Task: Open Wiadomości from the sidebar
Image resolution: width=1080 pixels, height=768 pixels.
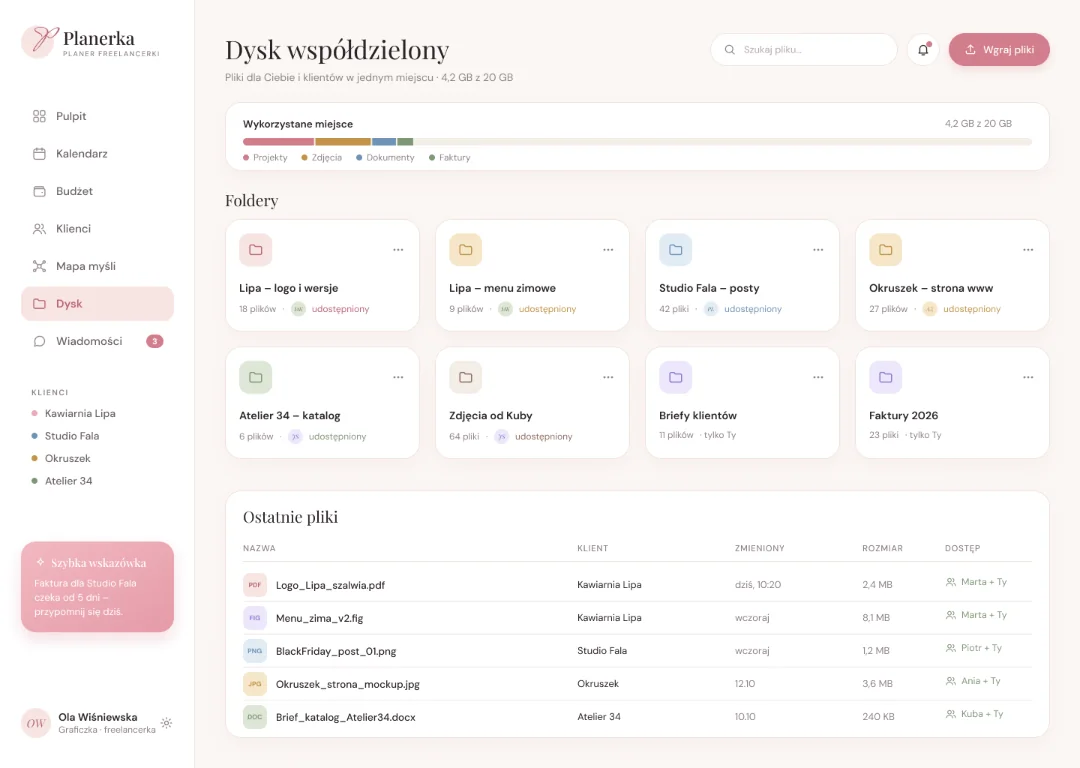Action: [x=97, y=341]
